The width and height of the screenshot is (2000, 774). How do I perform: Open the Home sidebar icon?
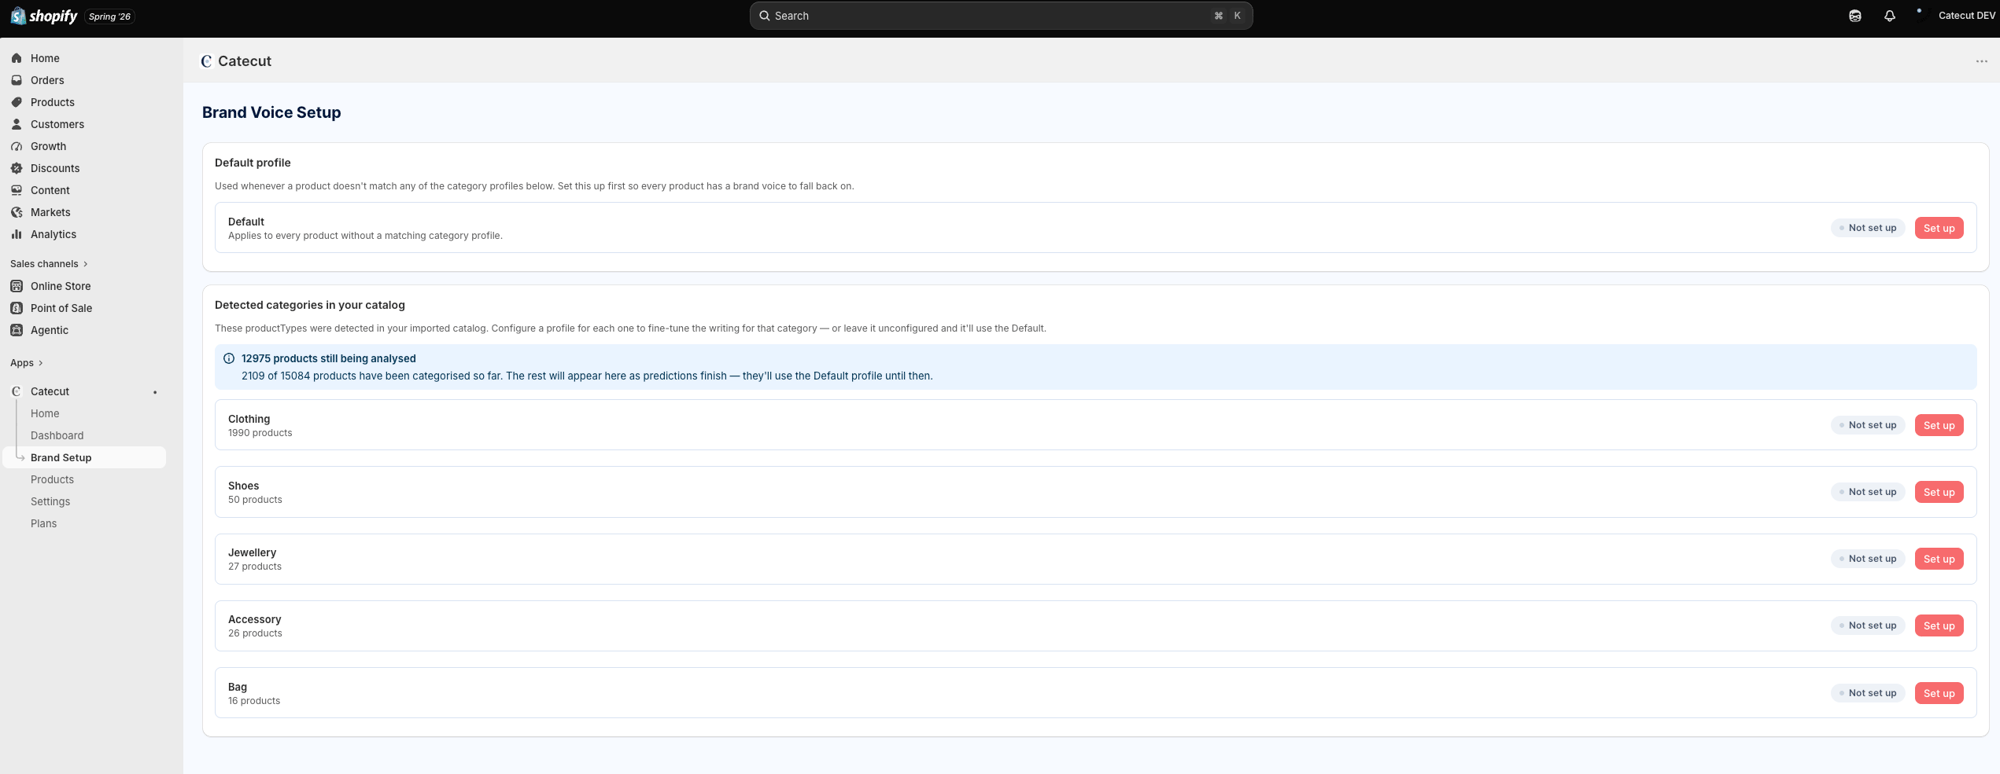(x=16, y=58)
